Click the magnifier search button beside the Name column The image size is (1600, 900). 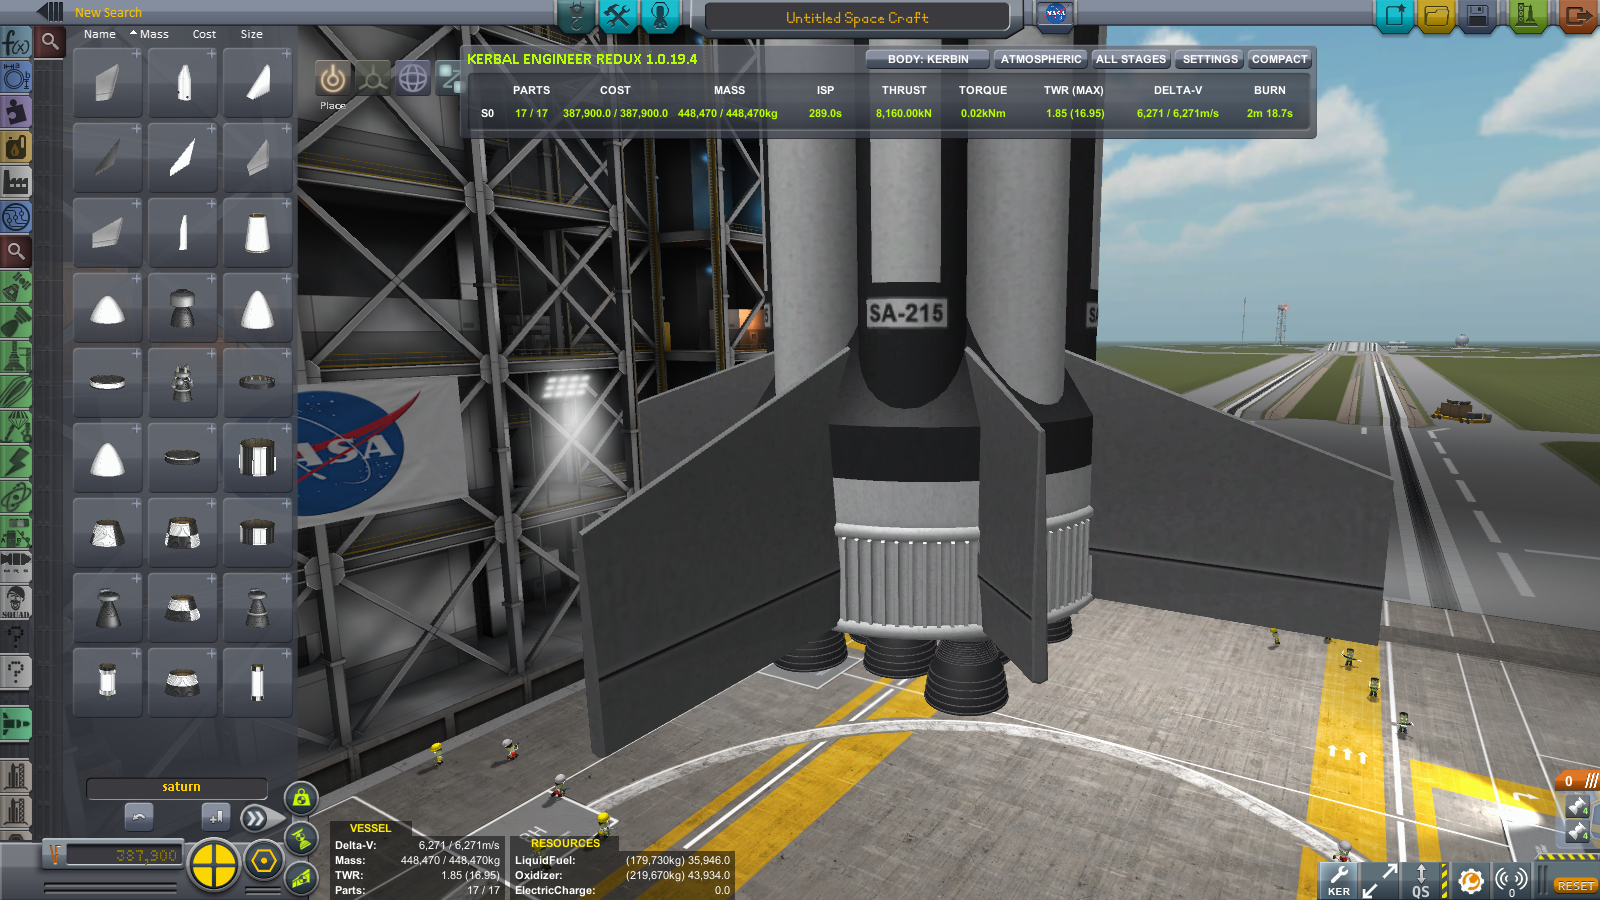[49, 42]
